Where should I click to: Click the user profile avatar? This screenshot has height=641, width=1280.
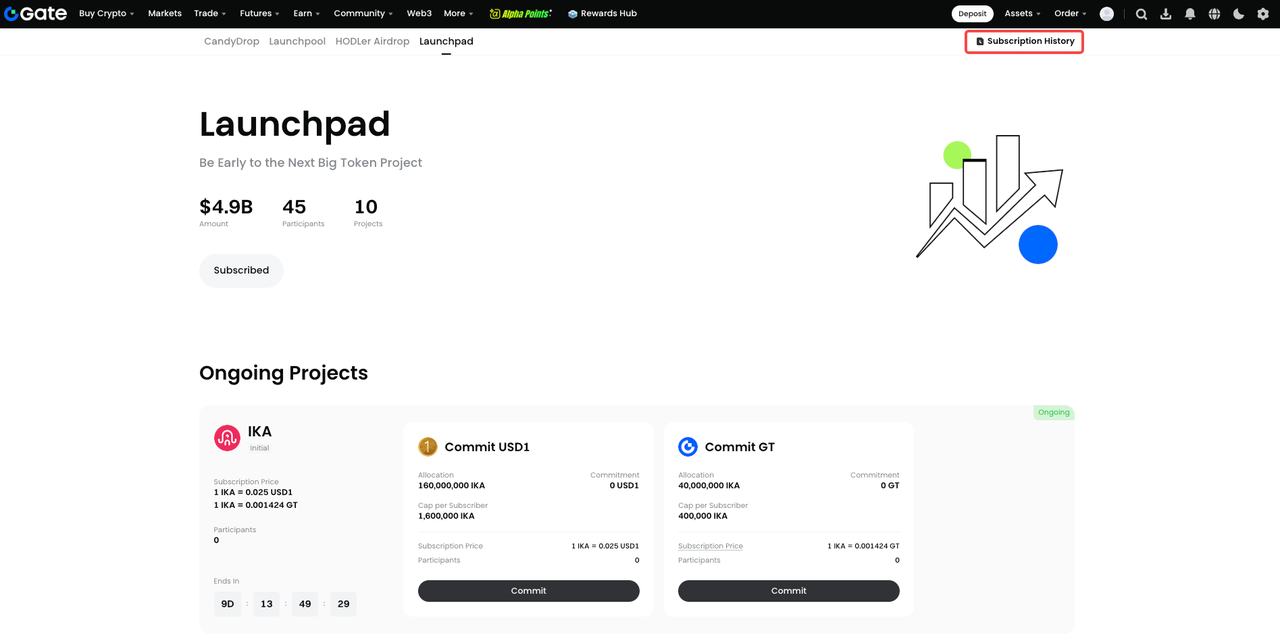tap(1106, 14)
